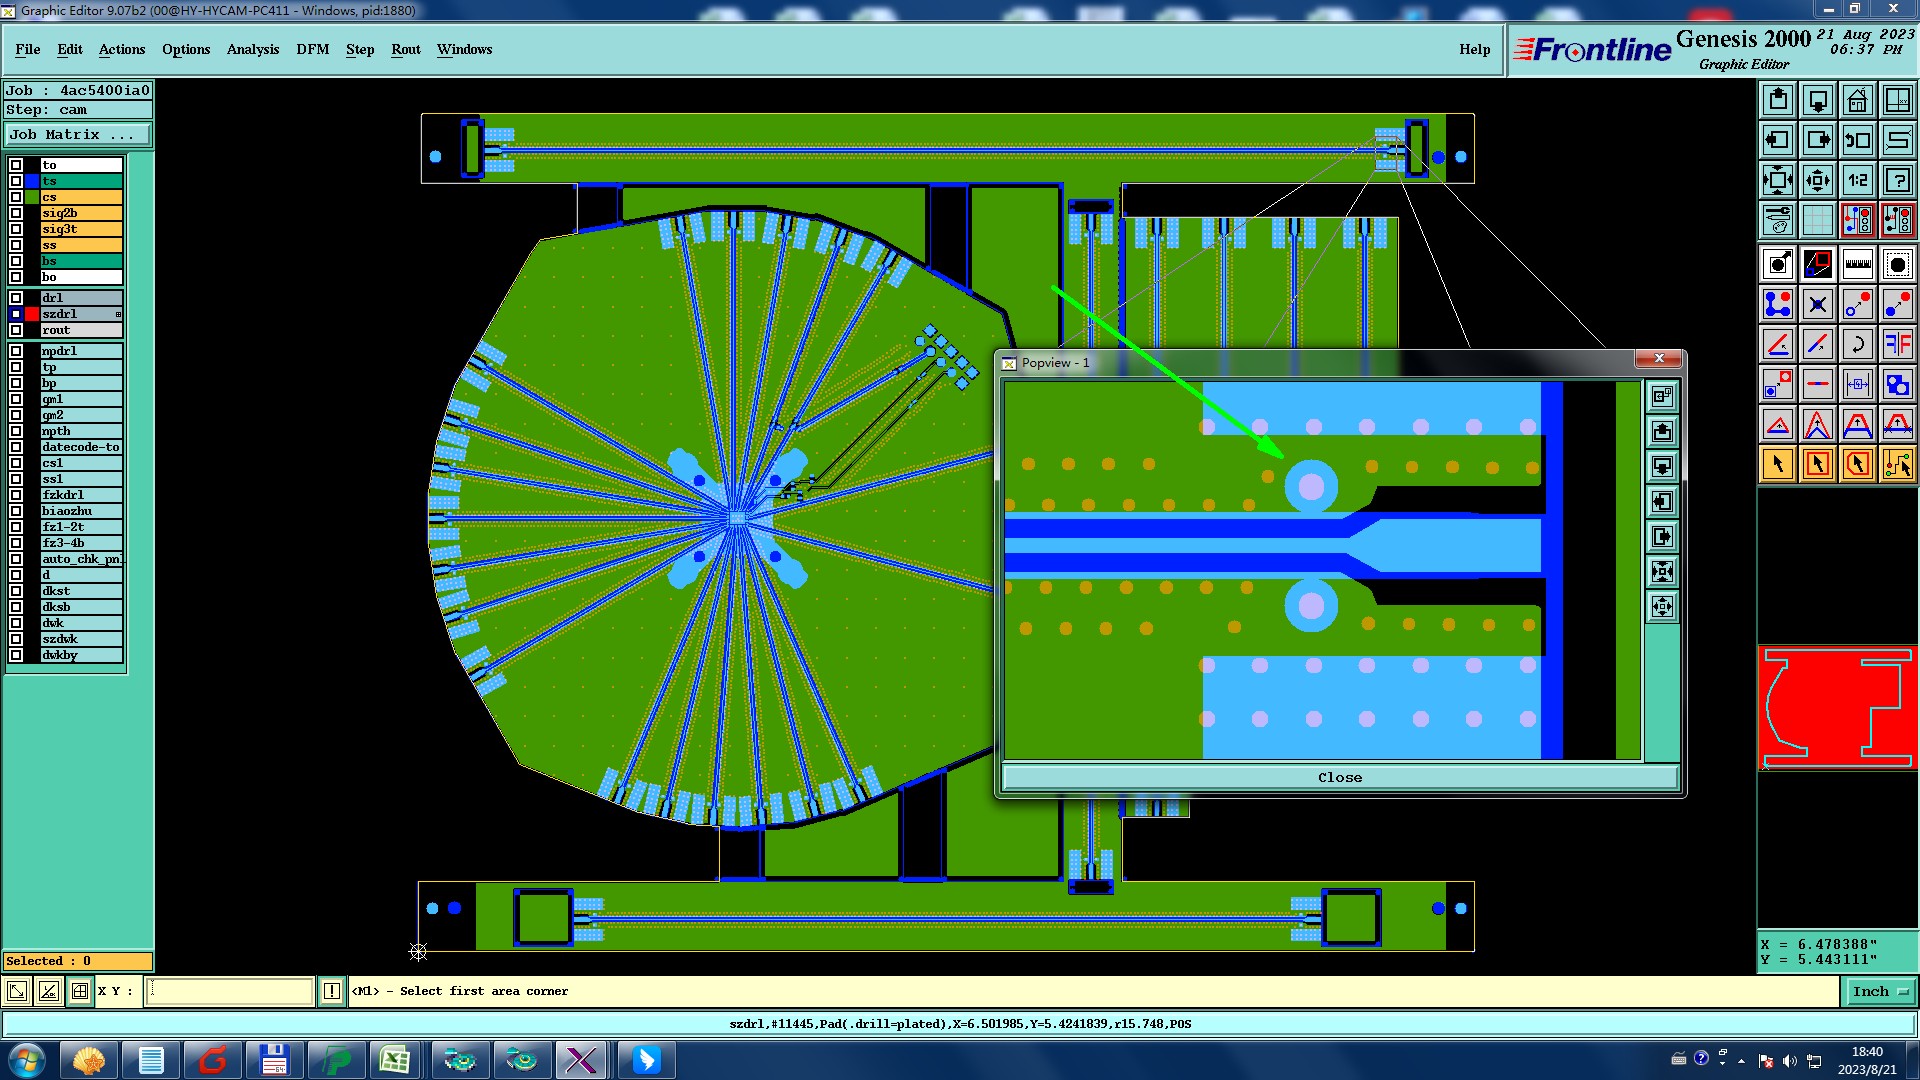The height and width of the screenshot is (1080, 1920).
Task: Click the X Y coordinate input field
Action: 230,991
